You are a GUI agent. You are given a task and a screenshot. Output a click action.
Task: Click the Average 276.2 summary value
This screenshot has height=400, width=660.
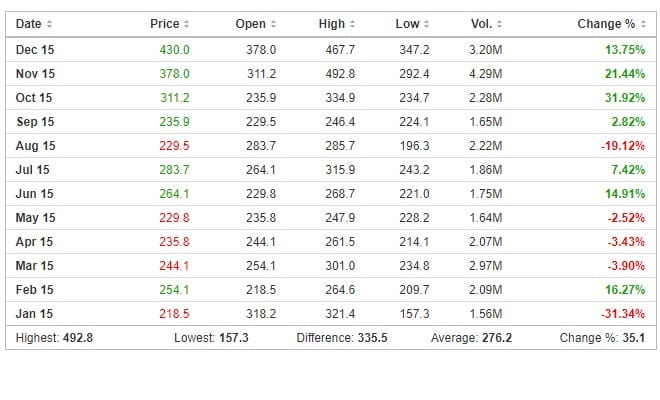(497, 338)
